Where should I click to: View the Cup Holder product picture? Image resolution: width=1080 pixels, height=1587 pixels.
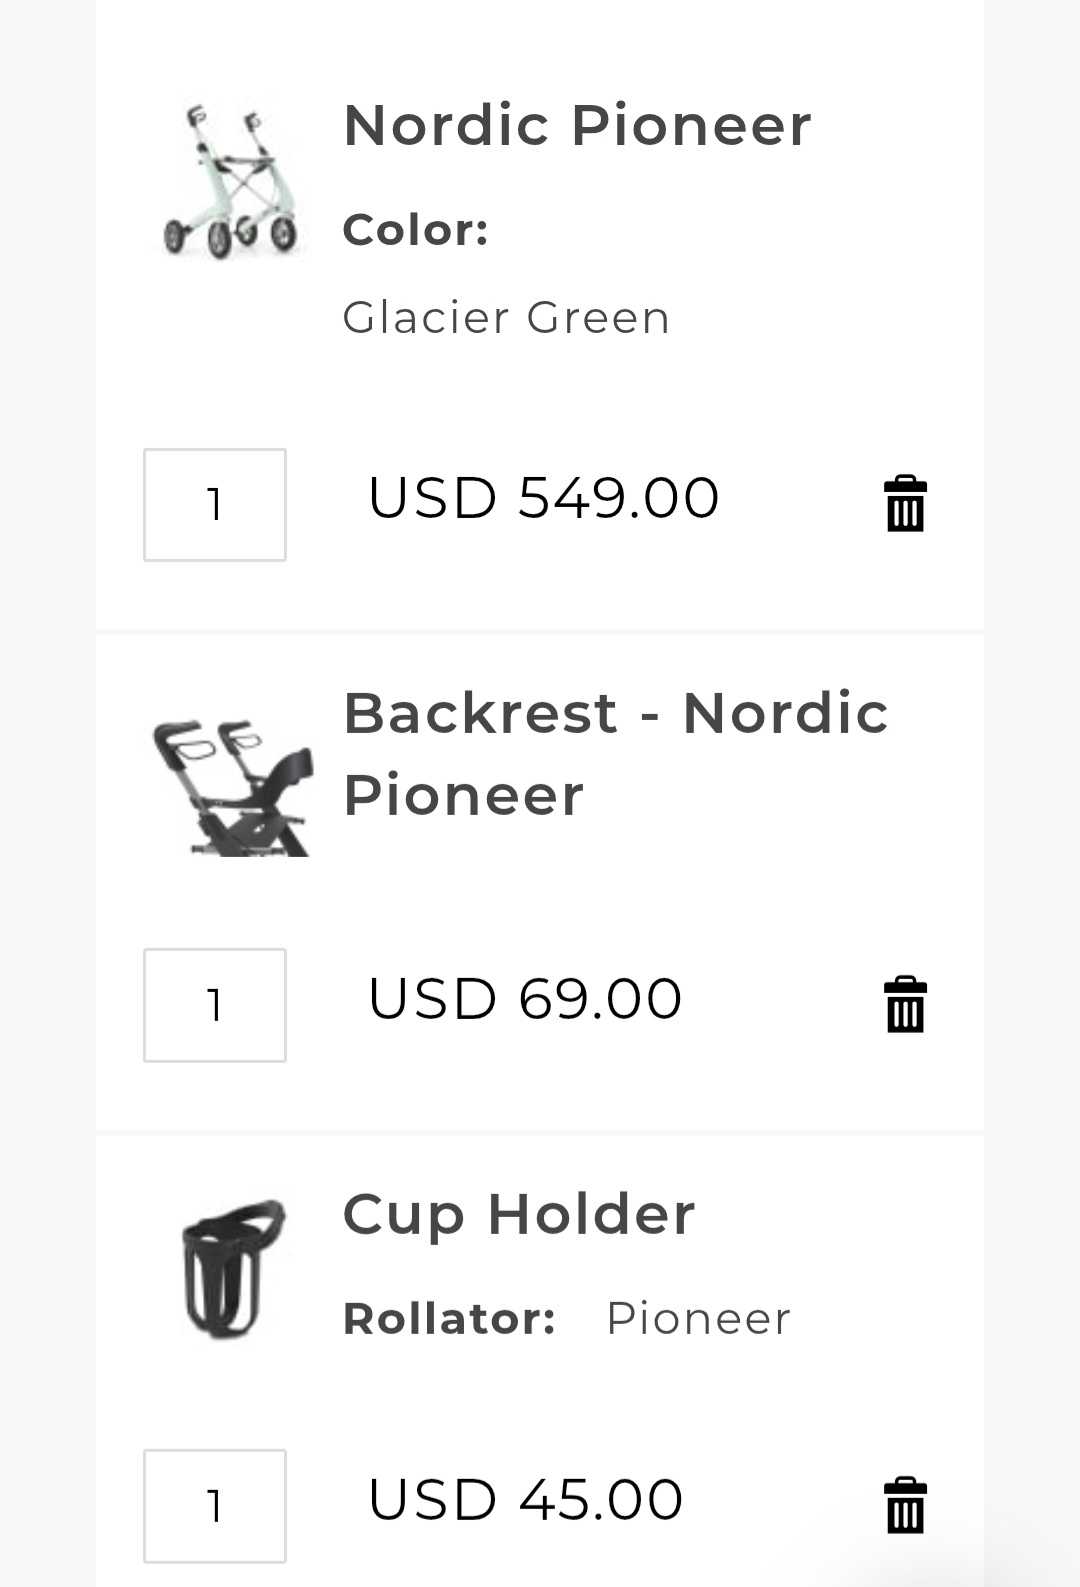(231, 1268)
